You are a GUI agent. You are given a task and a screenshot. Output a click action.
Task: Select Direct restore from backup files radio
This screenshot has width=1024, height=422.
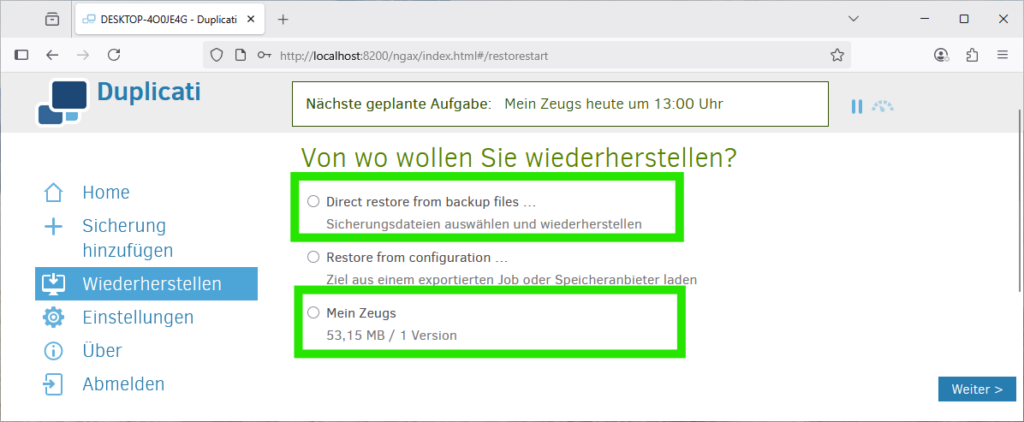(x=313, y=201)
